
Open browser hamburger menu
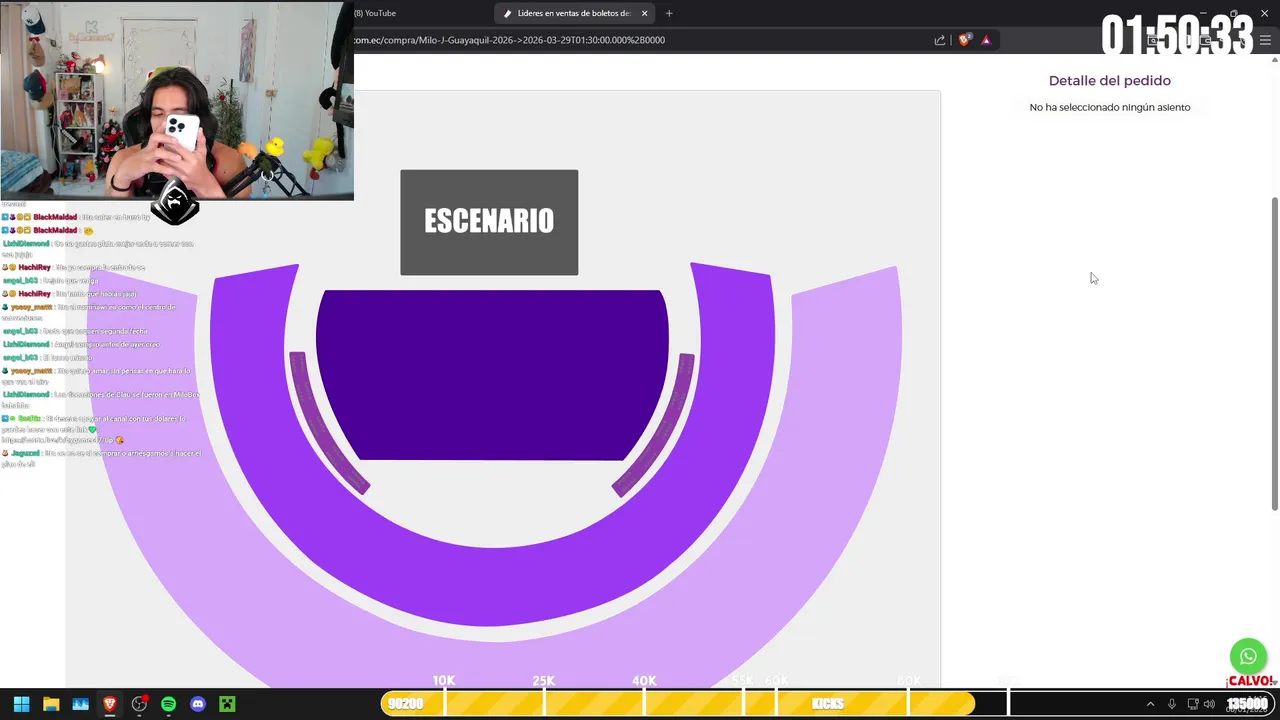(1266, 40)
